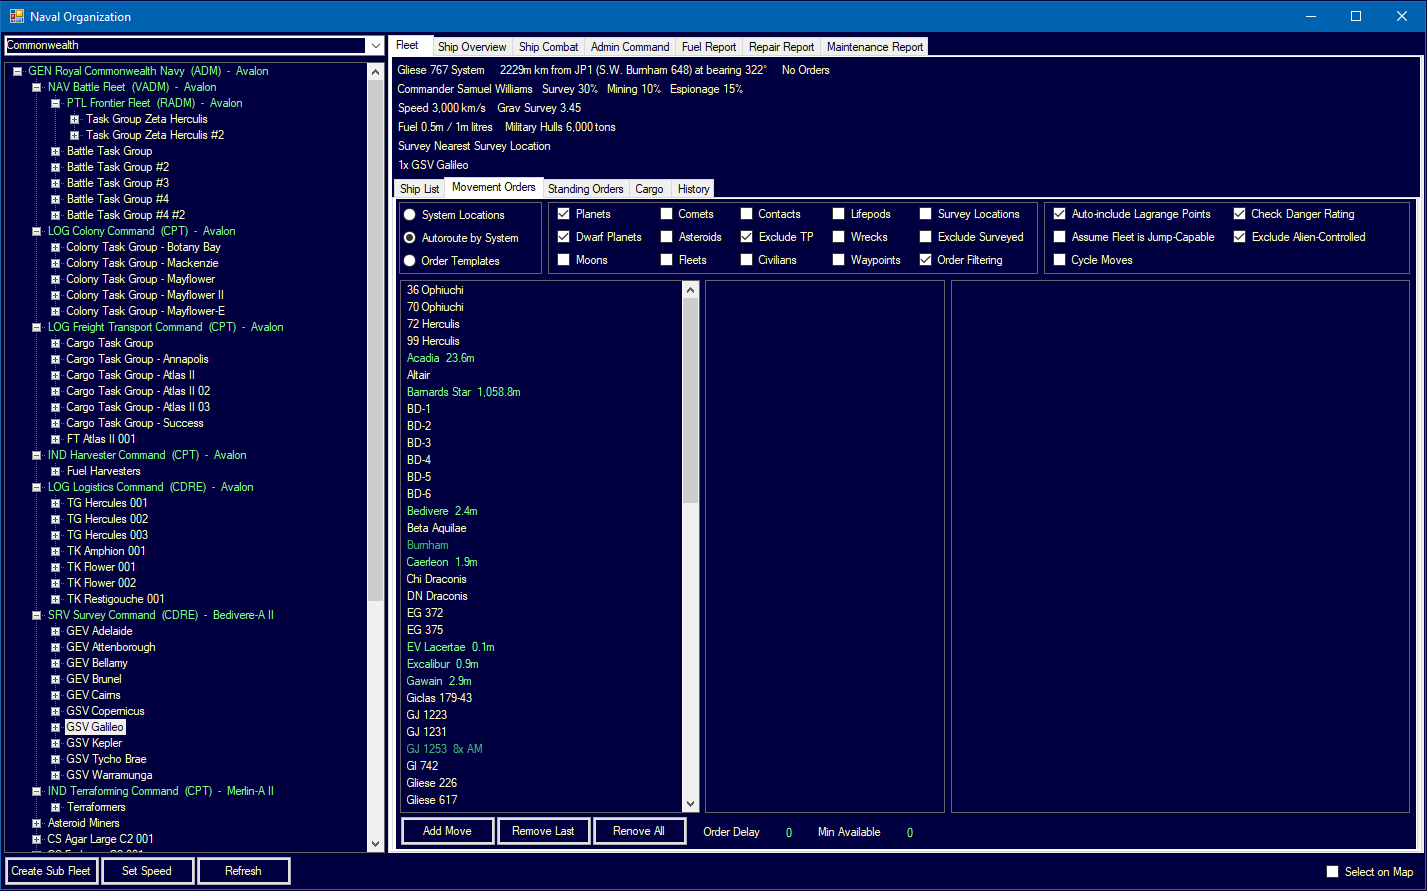Disable Auto-include Lagrange Points
This screenshot has height=891, width=1427.
(x=1060, y=214)
